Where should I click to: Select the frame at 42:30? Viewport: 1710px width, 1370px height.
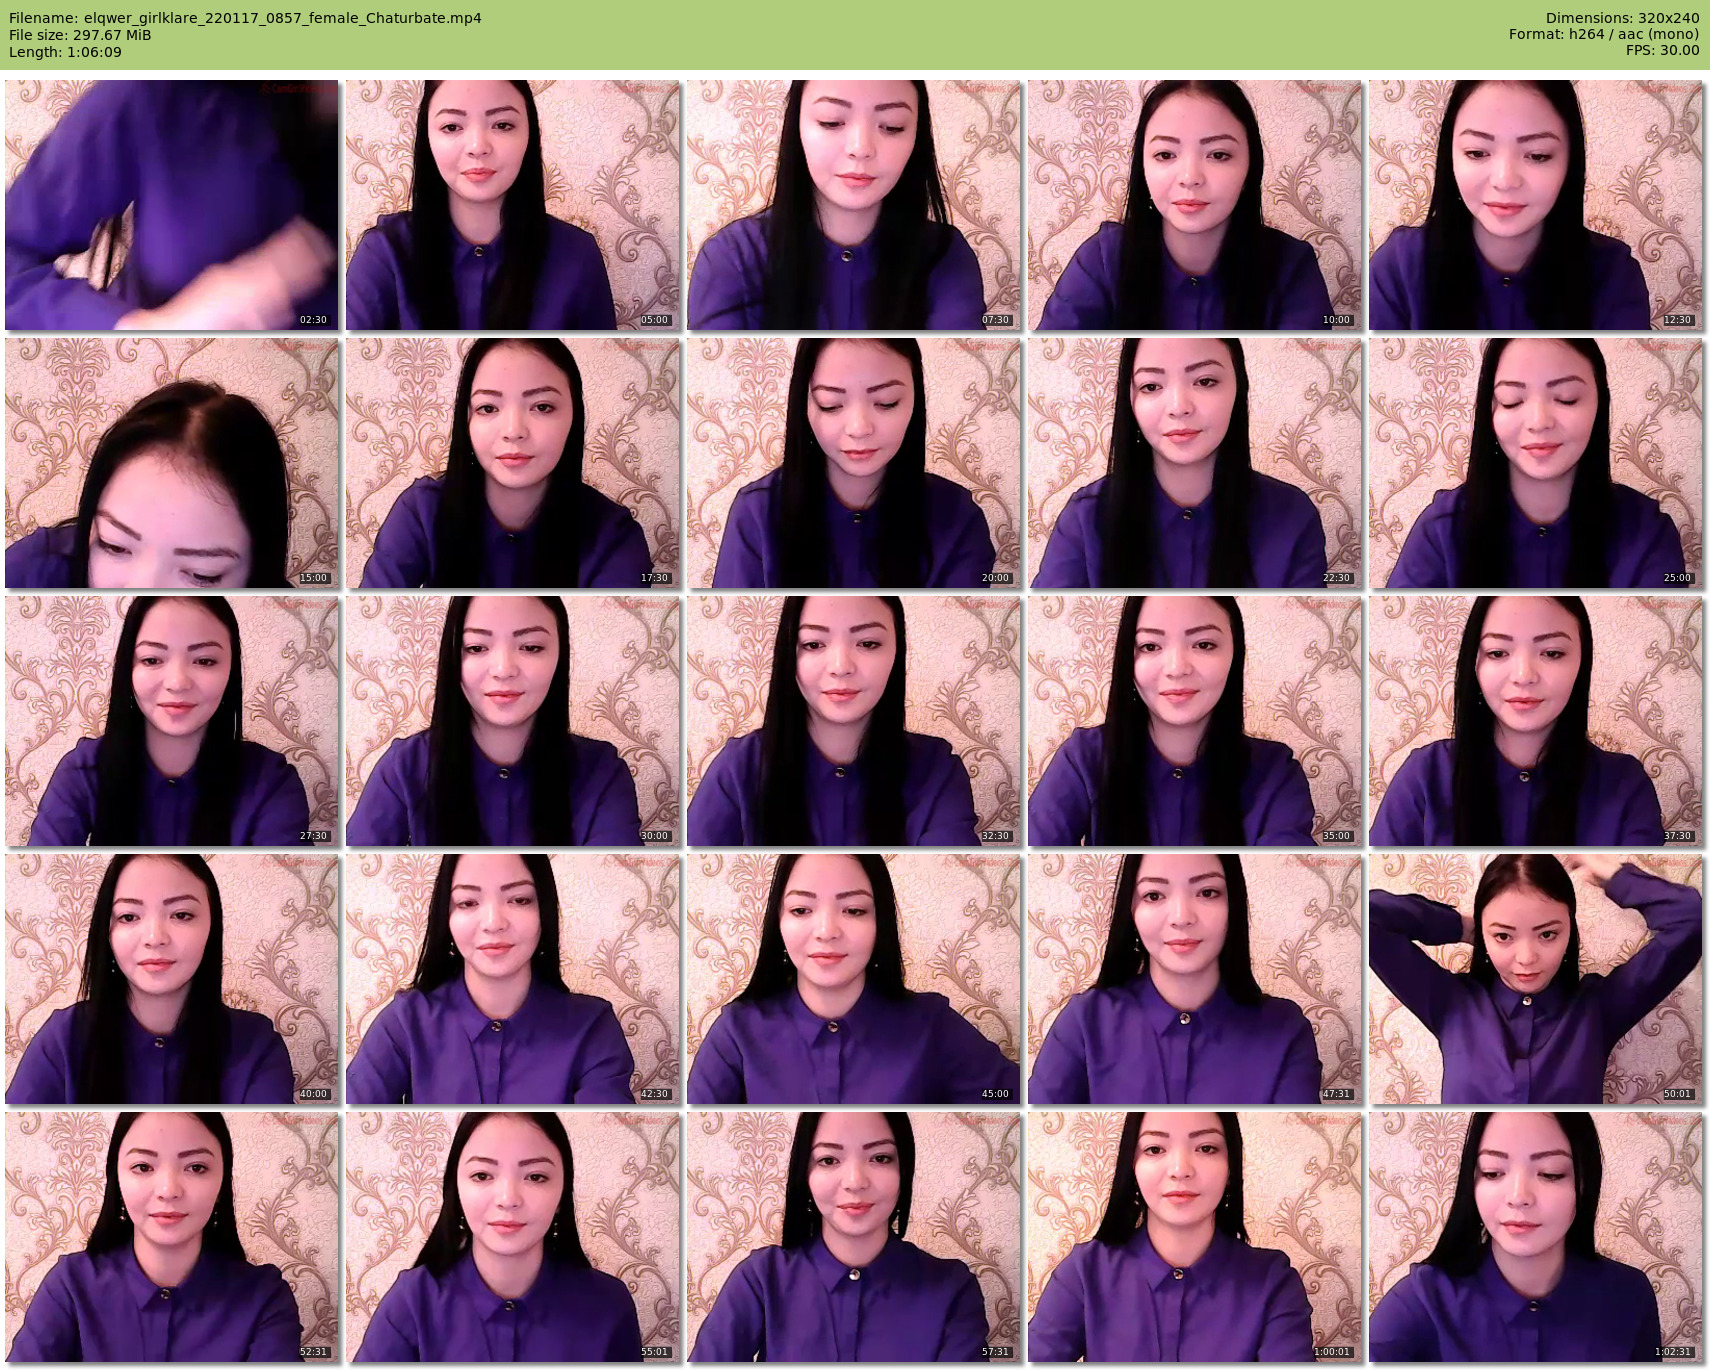(x=513, y=979)
